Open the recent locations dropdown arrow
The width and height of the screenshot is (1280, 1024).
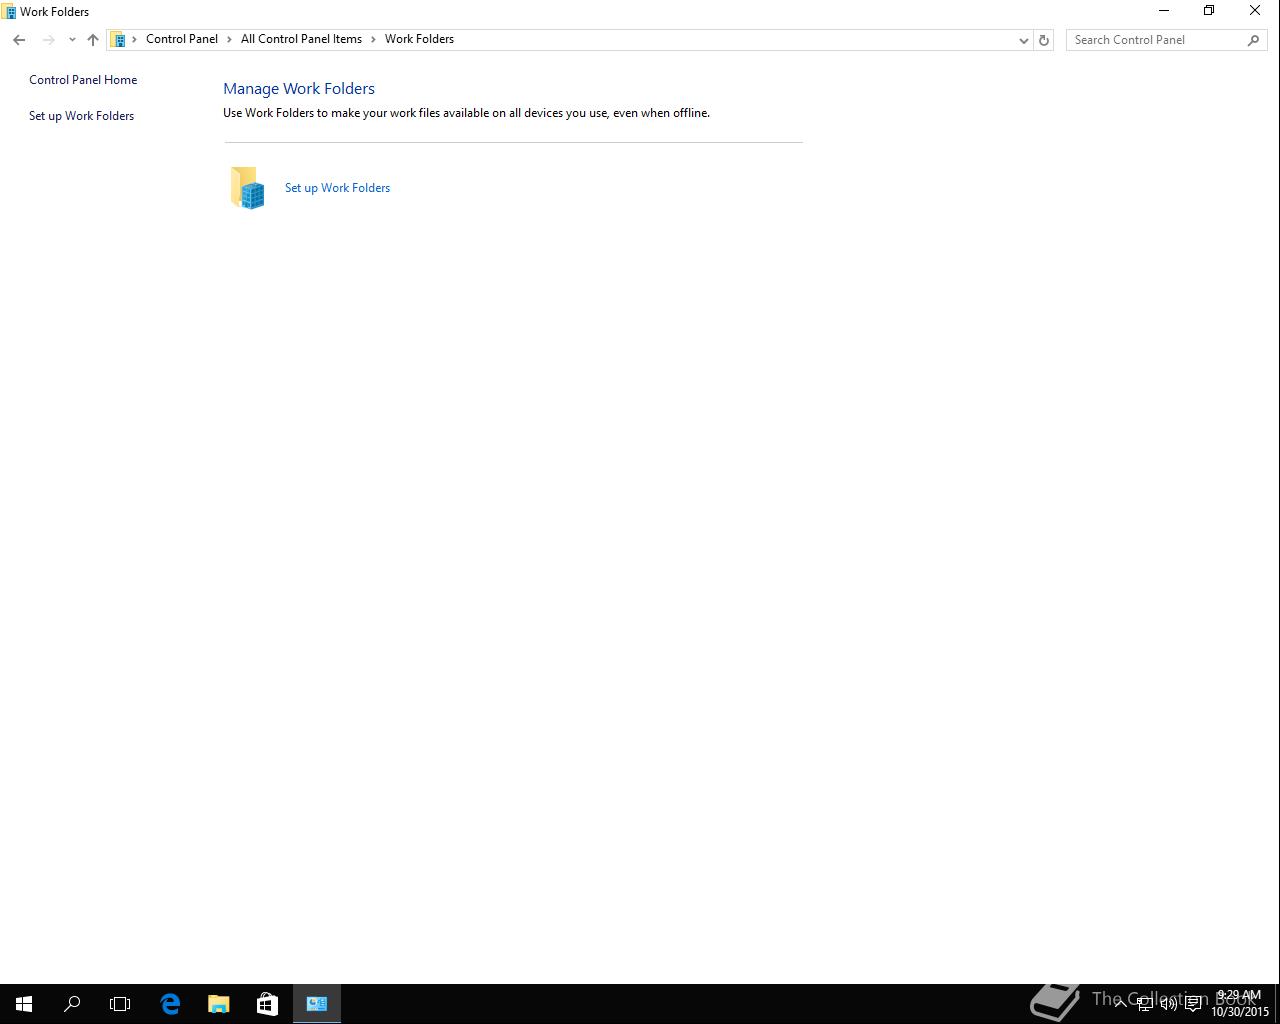coord(72,40)
